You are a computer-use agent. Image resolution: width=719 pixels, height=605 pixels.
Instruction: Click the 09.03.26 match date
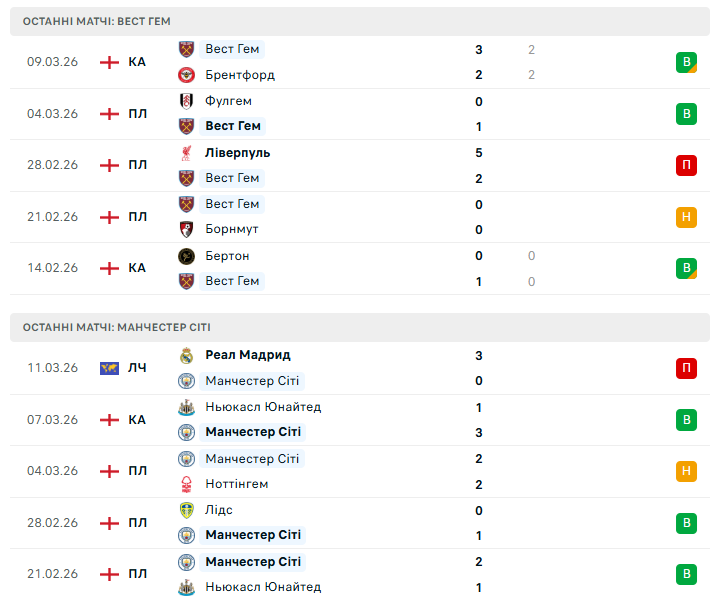tap(52, 62)
